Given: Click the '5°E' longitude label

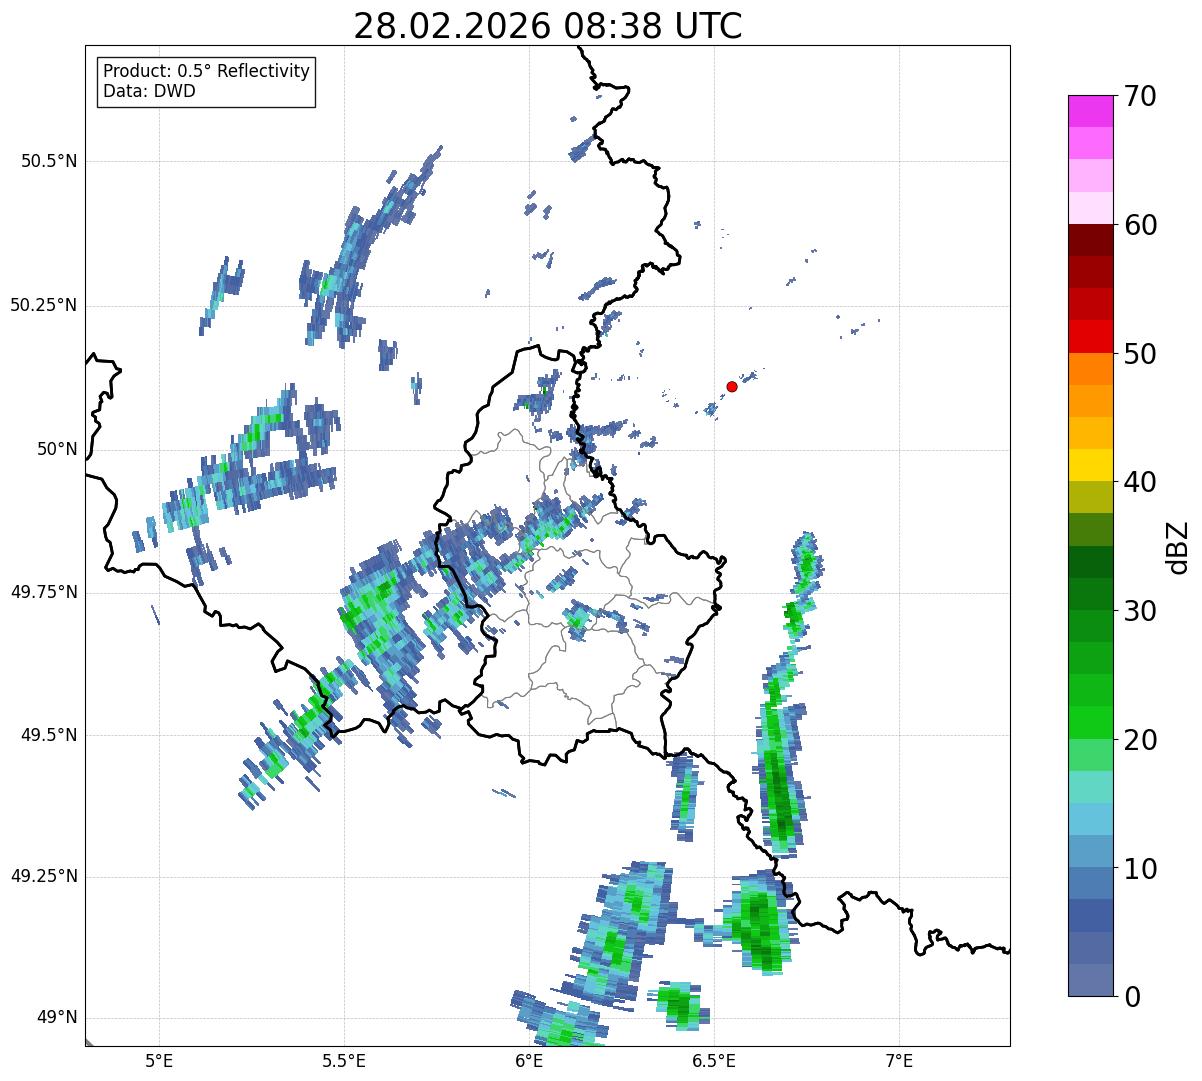Looking at the screenshot, I should click(x=159, y=1061).
